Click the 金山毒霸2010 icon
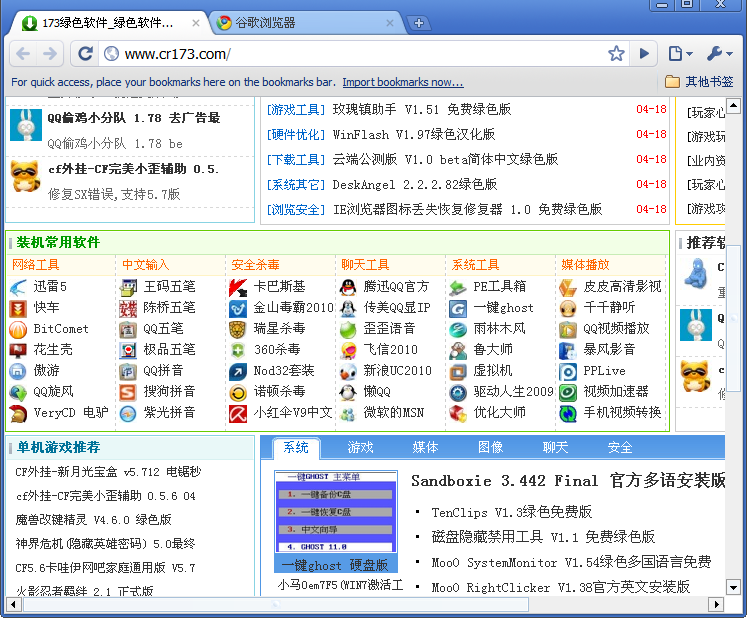 point(238,309)
